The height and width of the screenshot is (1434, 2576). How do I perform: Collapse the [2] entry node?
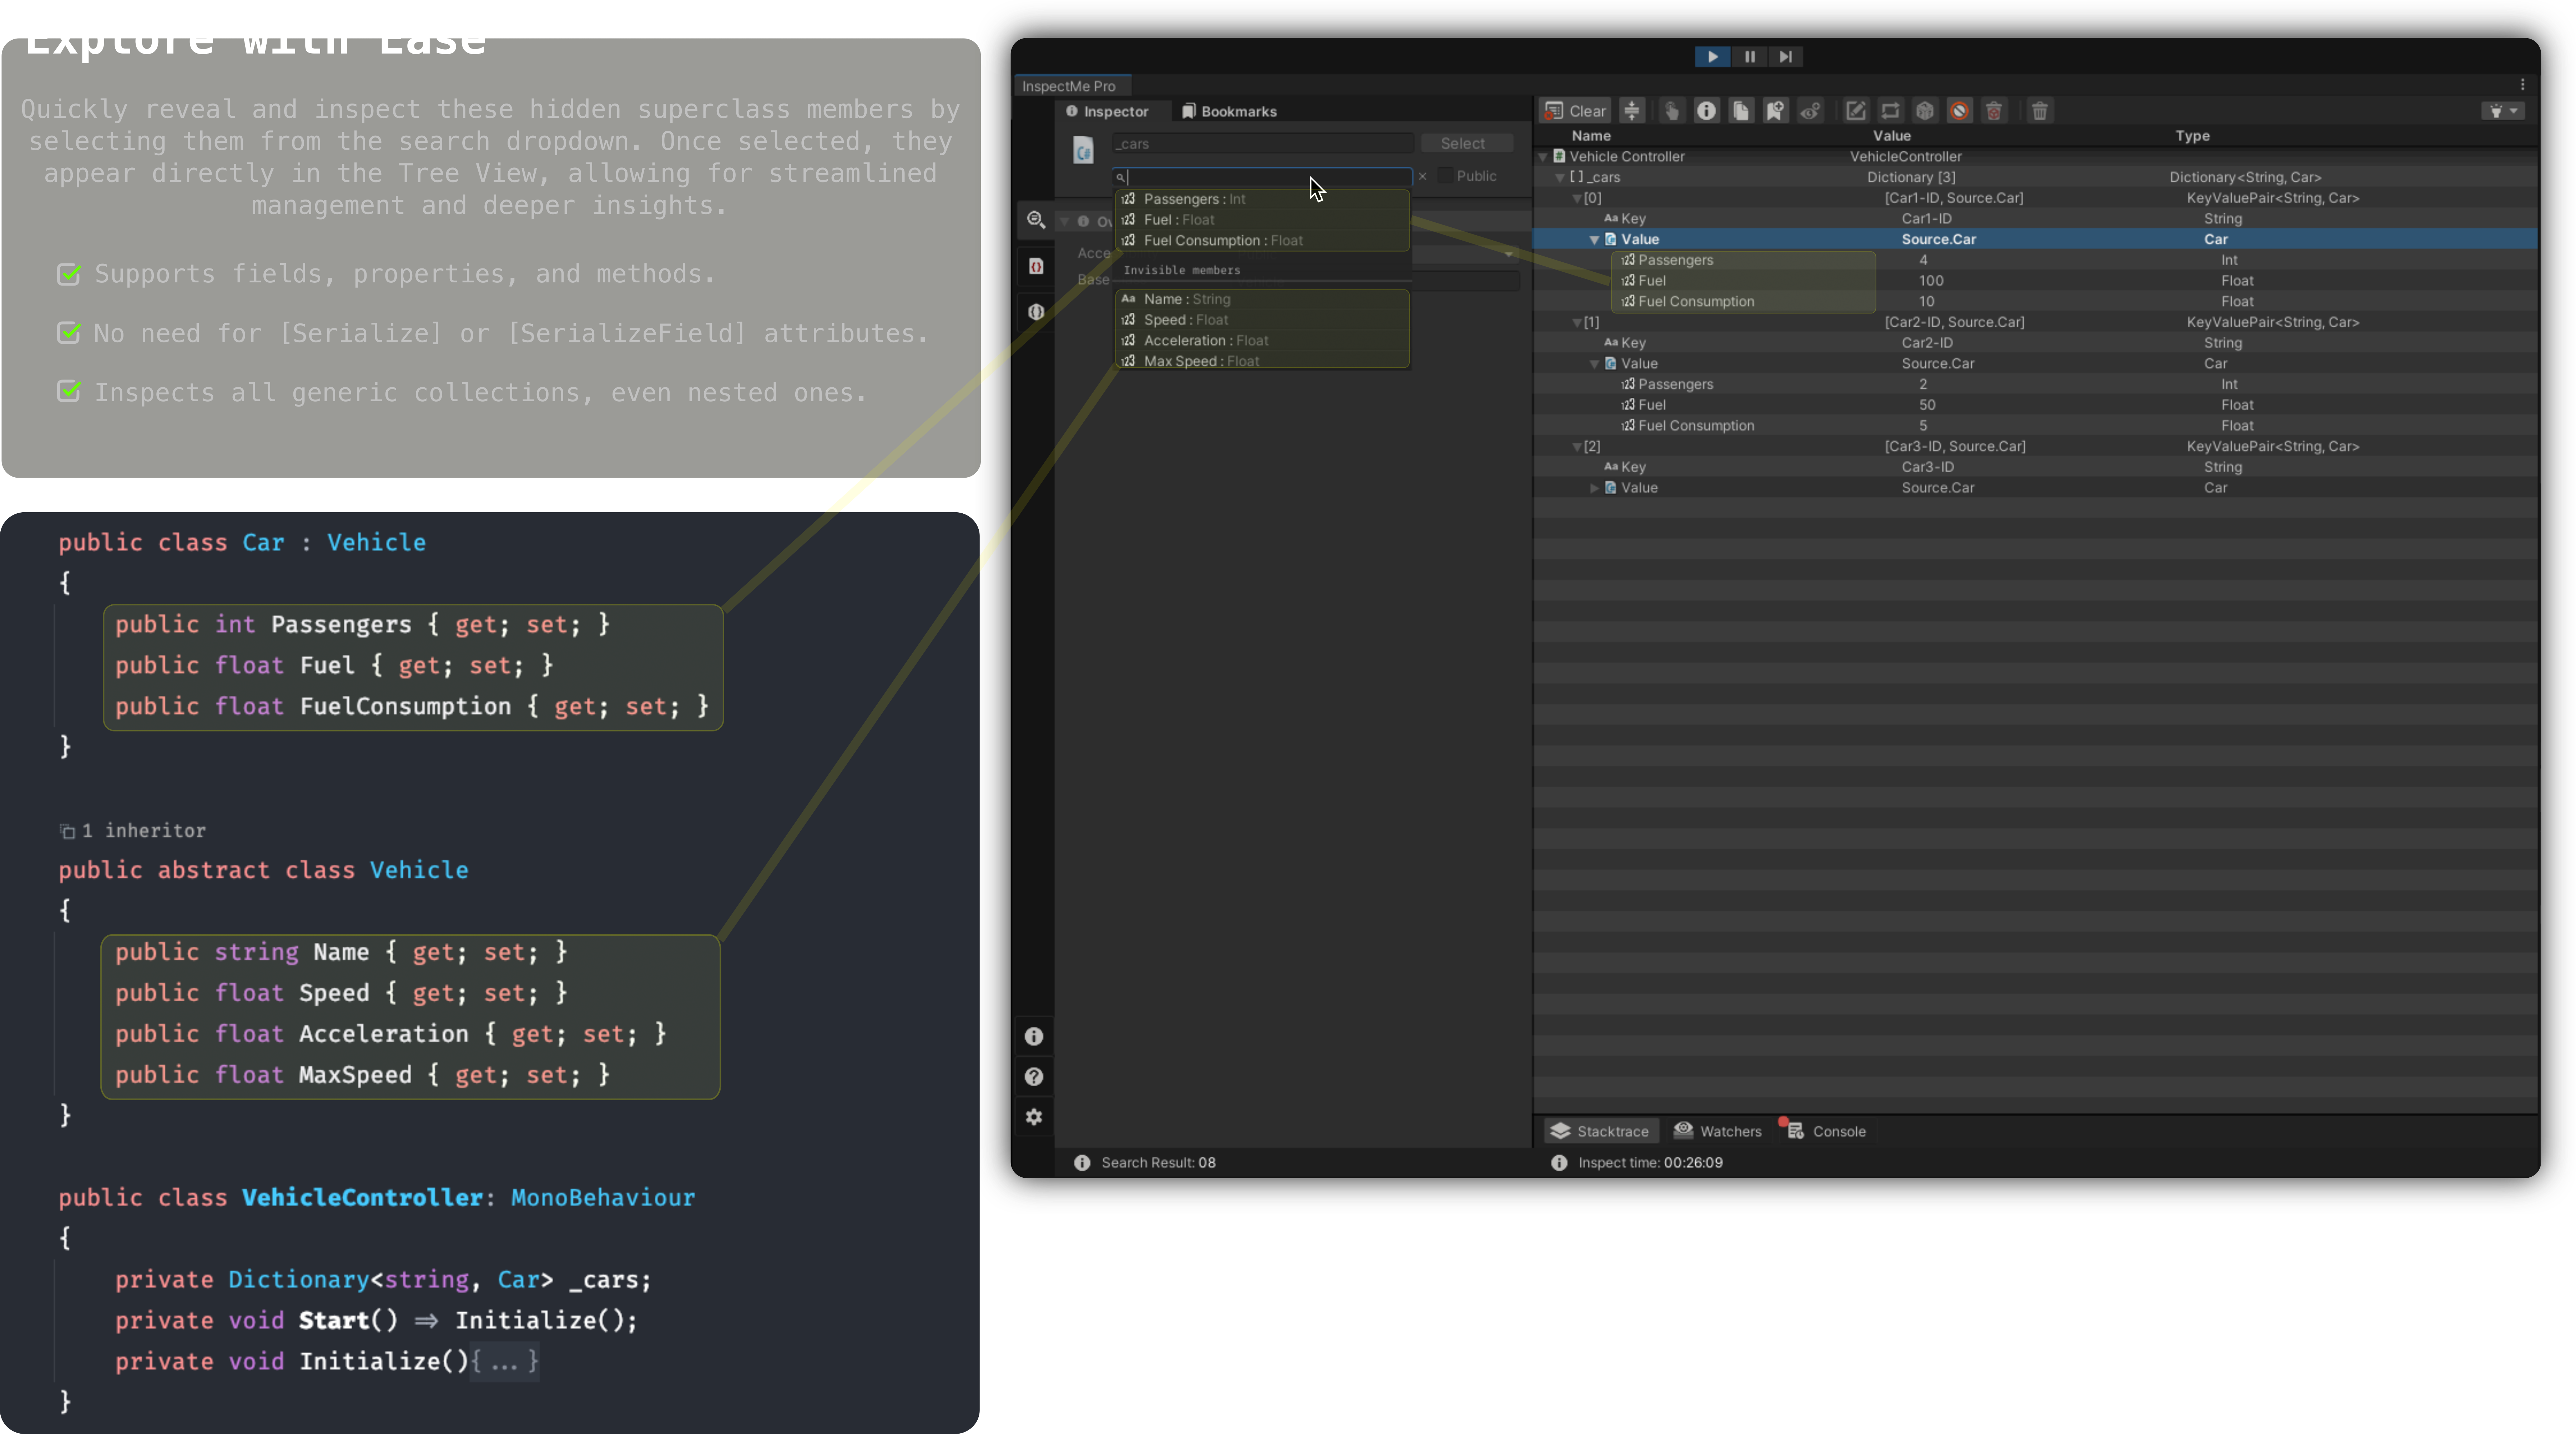[x=1577, y=447]
